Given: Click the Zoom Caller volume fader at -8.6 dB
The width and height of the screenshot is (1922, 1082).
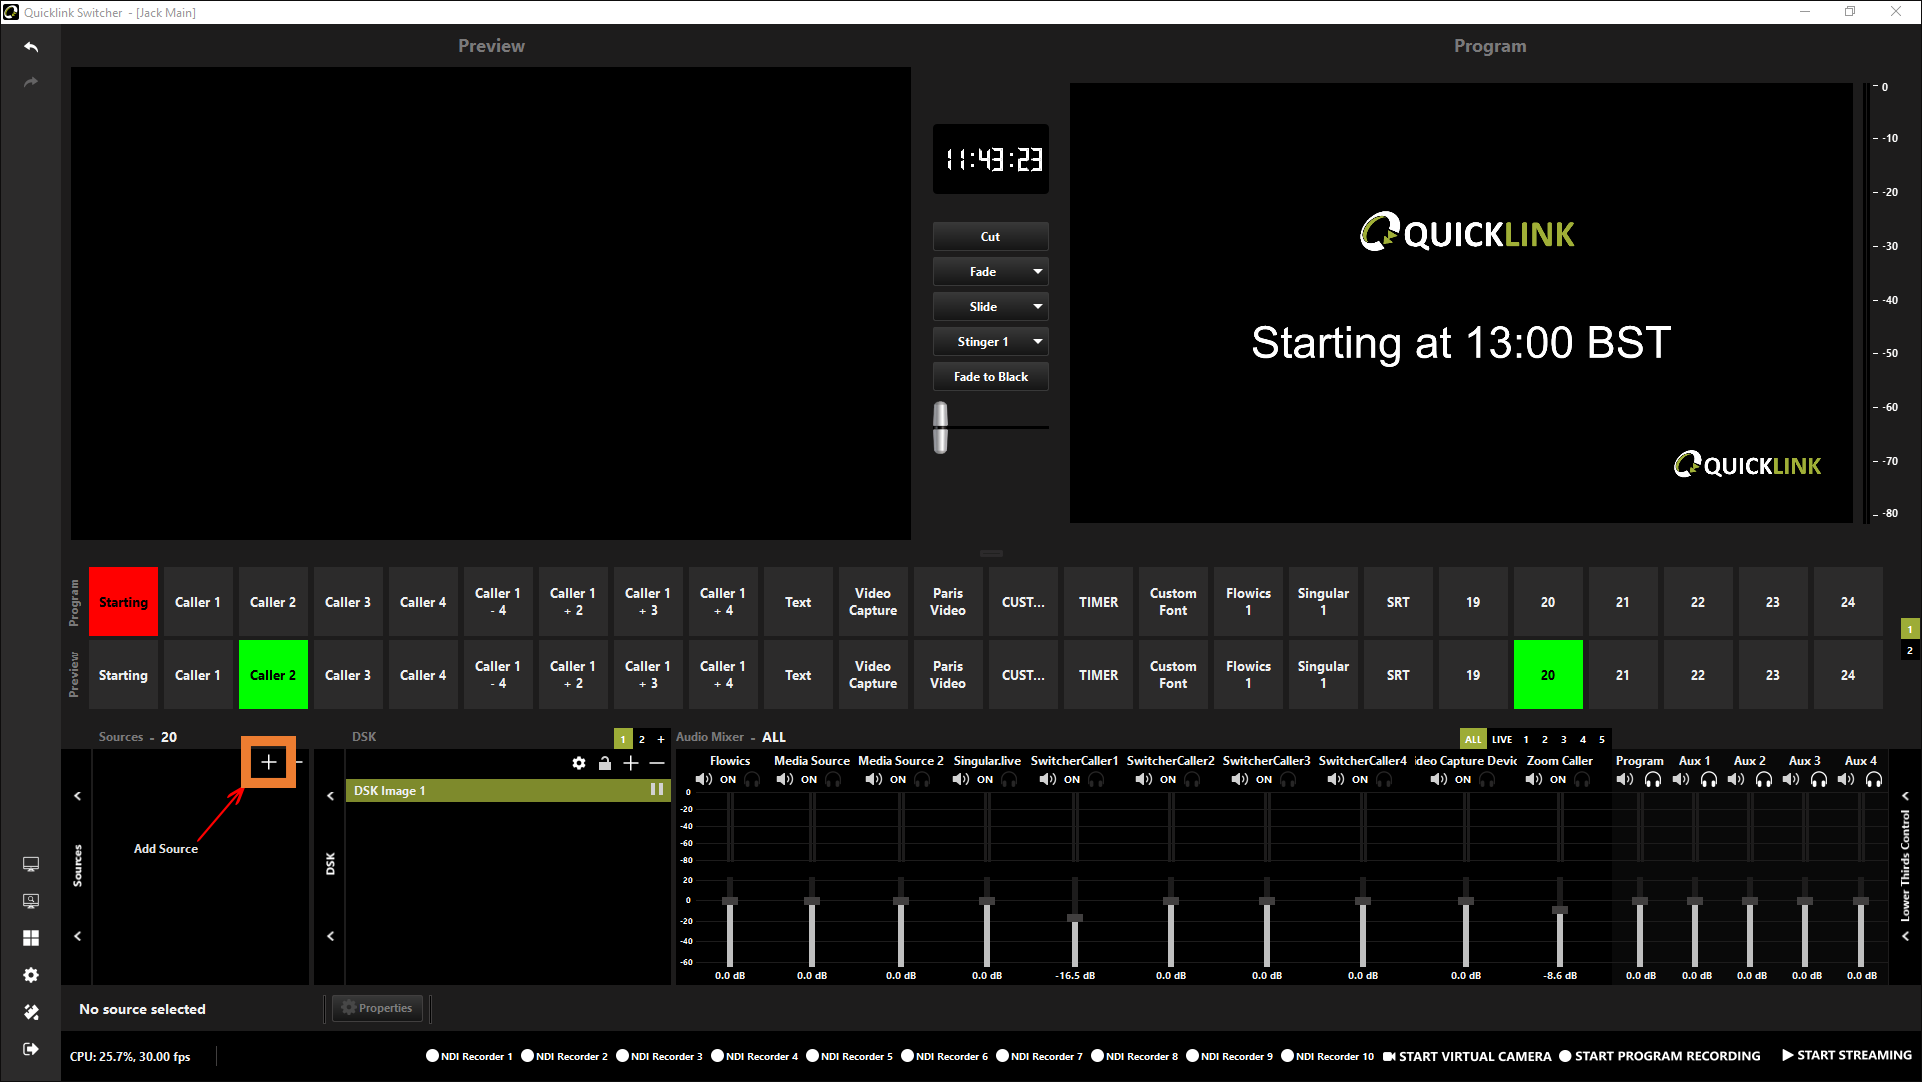Looking at the screenshot, I should click(x=1560, y=910).
